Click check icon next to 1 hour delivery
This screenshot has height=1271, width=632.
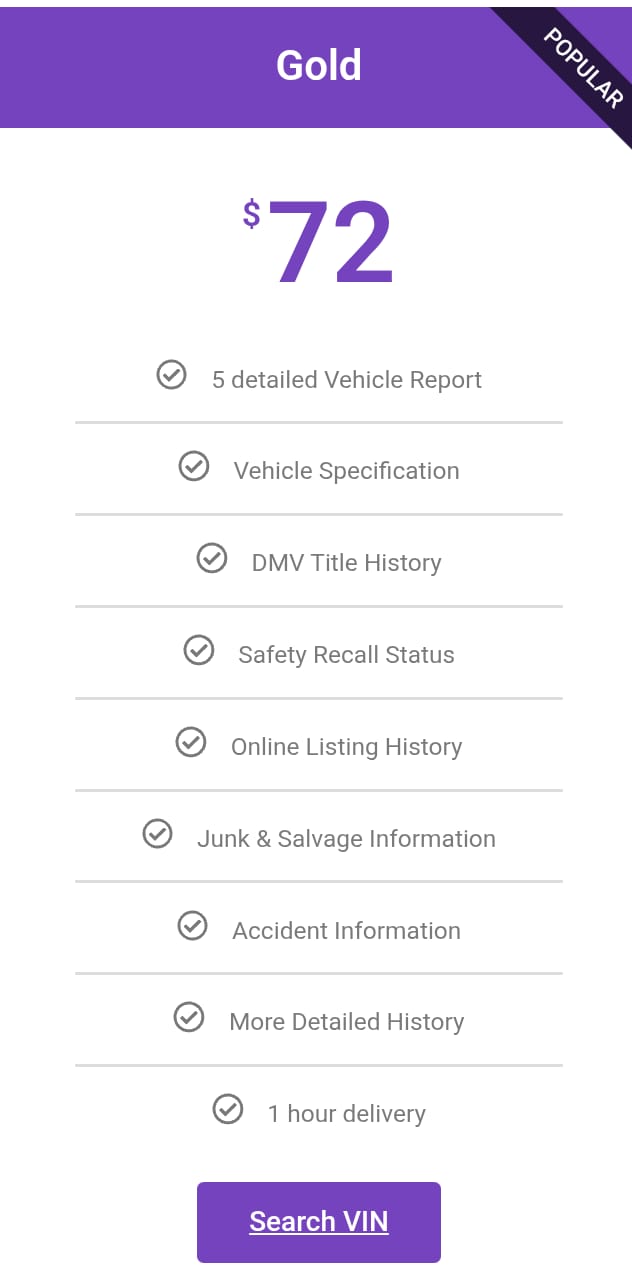click(228, 1109)
